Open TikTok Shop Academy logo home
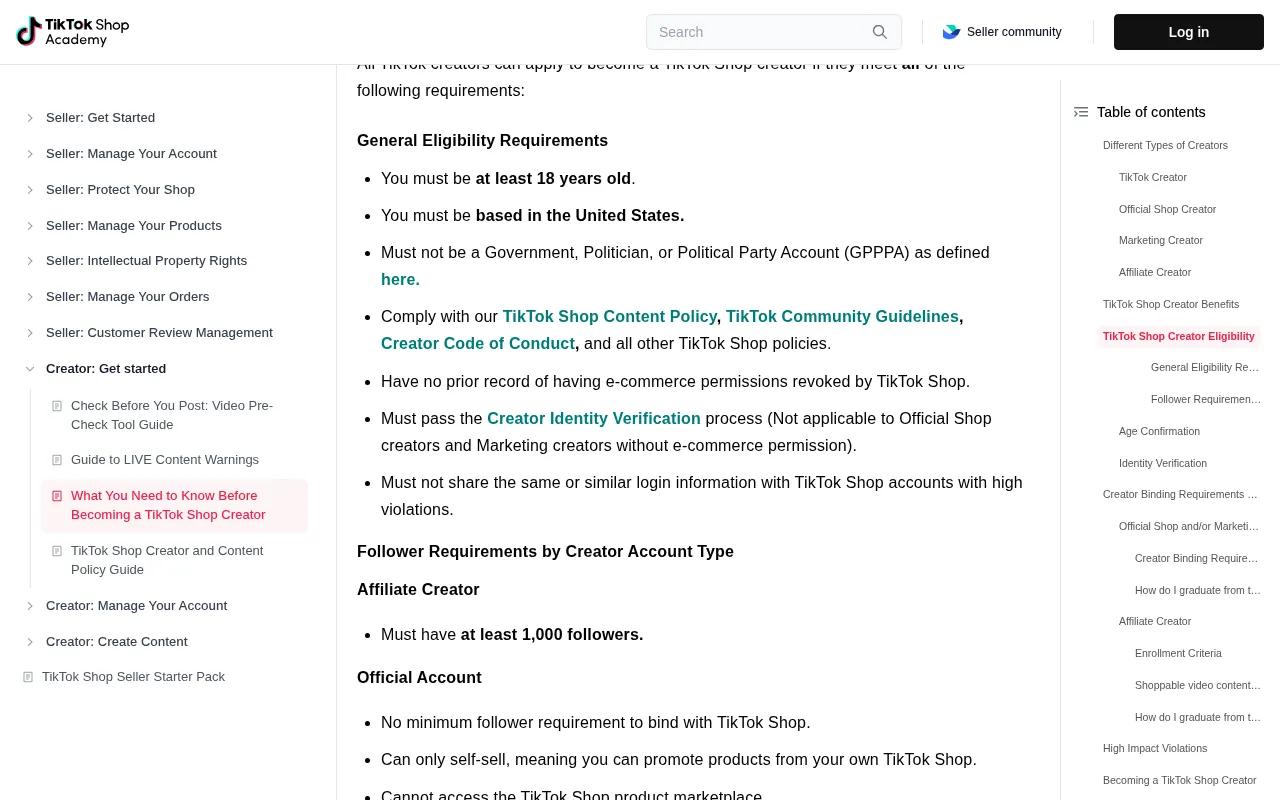This screenshot has height=800, width=1280. [x=73, y=32]
